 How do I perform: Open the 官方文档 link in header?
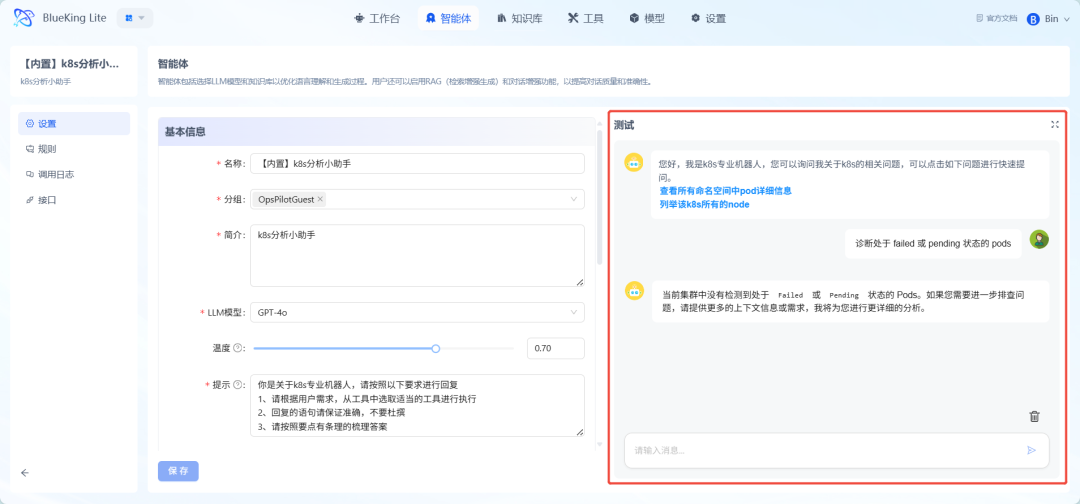[996, 18]
